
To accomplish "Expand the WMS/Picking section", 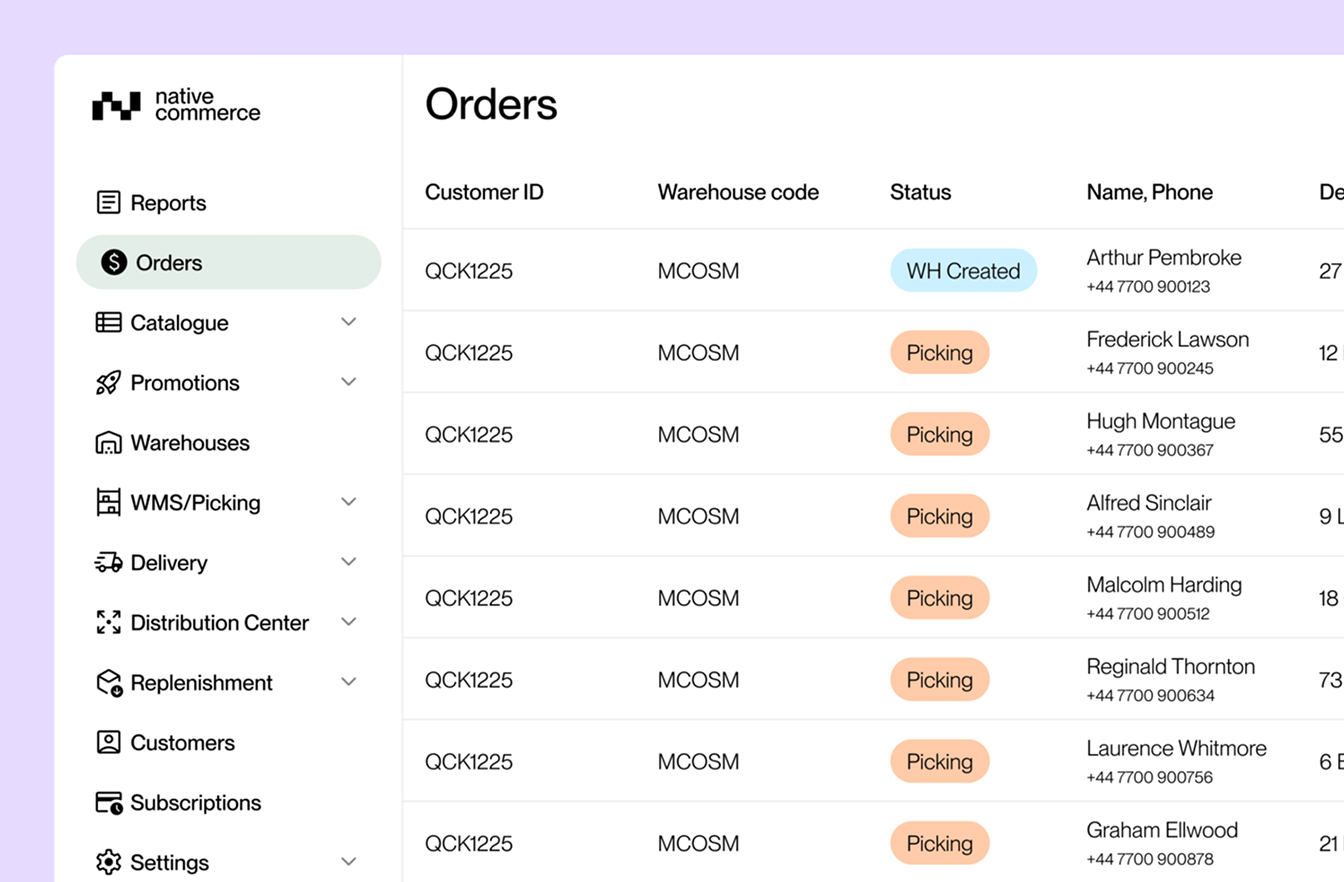I will pyautogui.click(x=348, y=501).
